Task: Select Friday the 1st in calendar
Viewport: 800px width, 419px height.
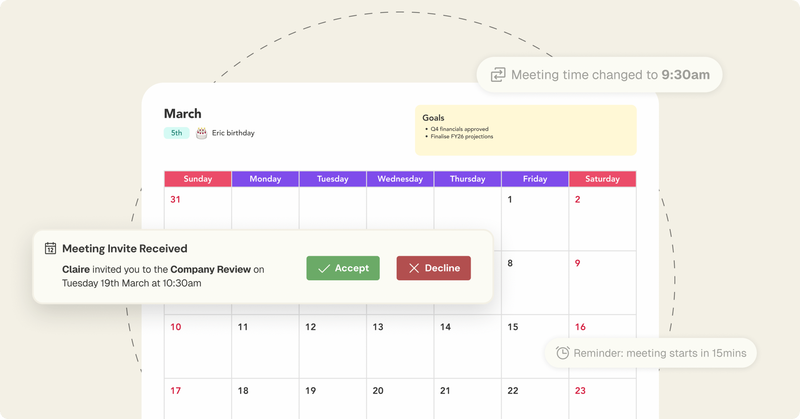Action: (535, 218)
